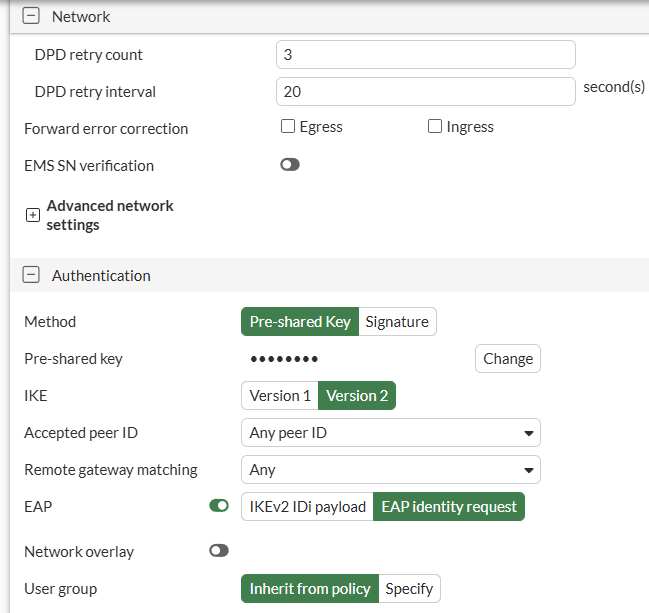
Task: Enable Ingress forward error correction
Action: click(x=435, y=126)
